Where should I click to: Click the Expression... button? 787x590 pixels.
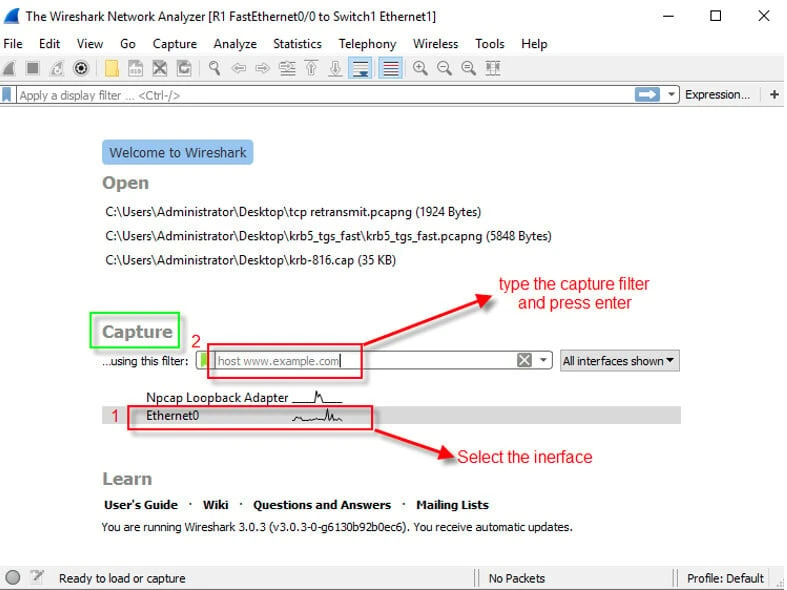717,94
